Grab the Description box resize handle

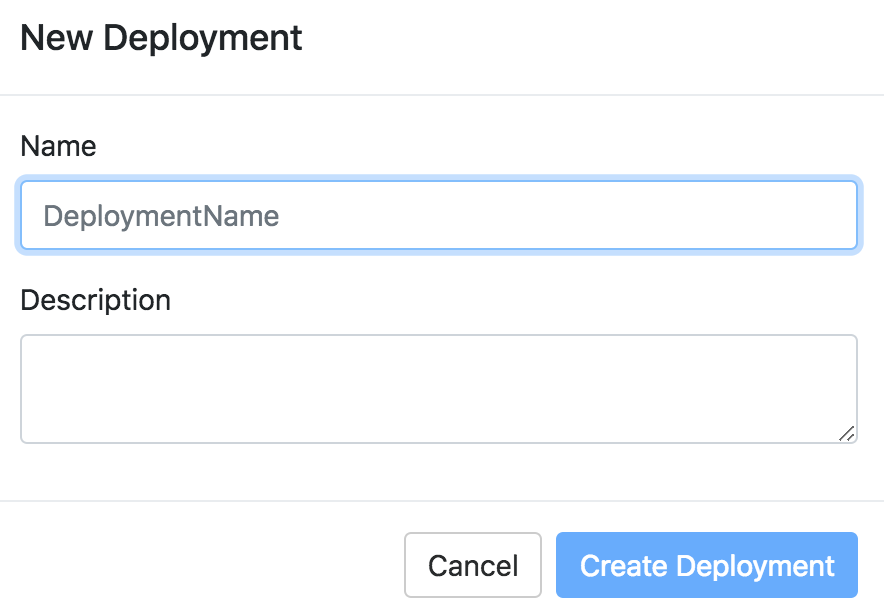click(846, 433)
